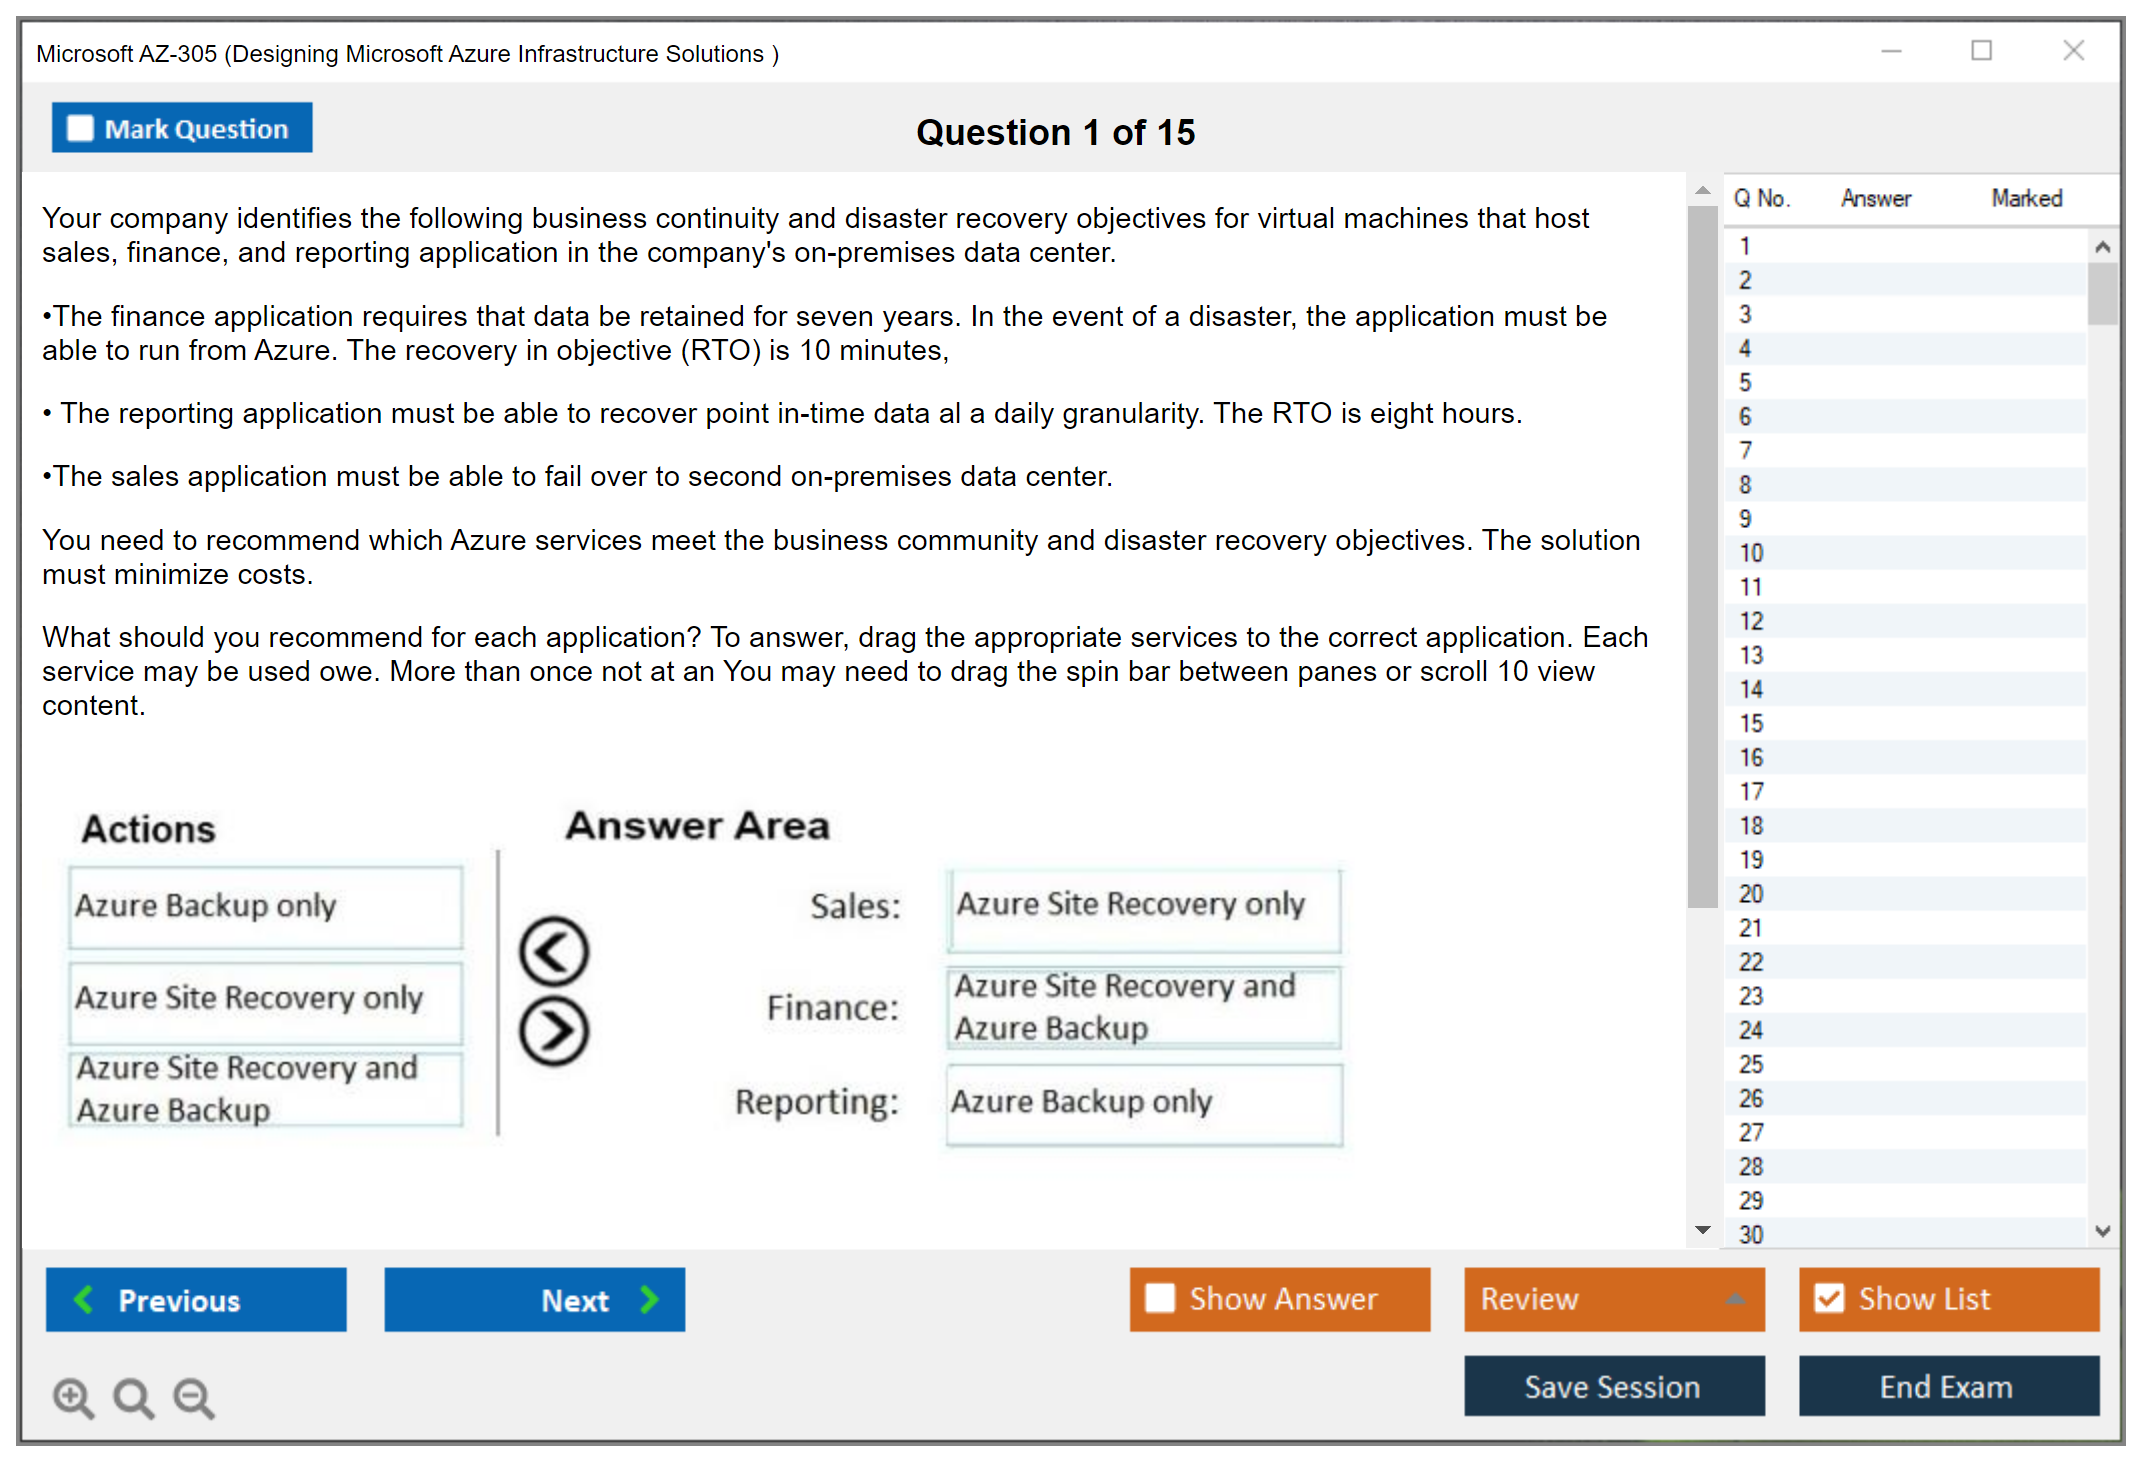Expand the Review dropdown arrow
Image resolution: width=2150 pixels, height=1470 pixels.
click(x=1735, y=1299)
